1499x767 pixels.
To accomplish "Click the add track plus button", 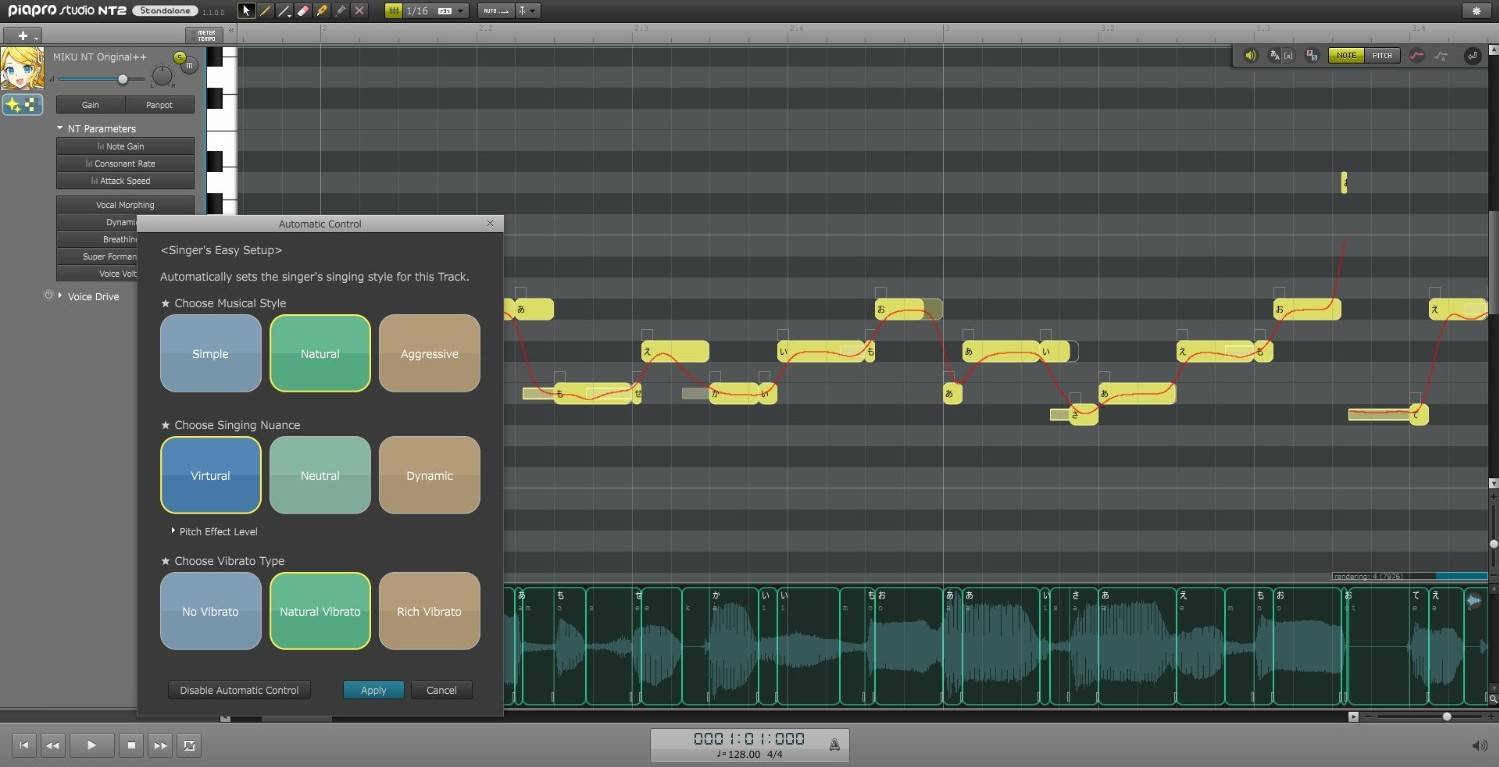I will [24, 35].
